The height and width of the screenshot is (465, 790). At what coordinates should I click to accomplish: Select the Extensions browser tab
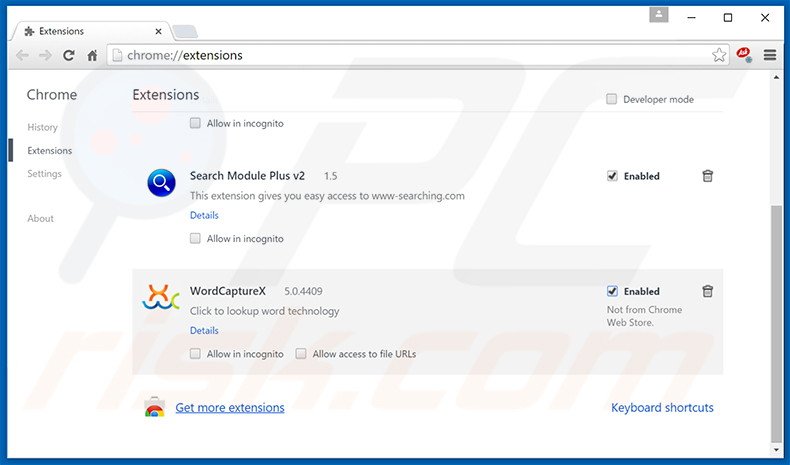[90, 32]
